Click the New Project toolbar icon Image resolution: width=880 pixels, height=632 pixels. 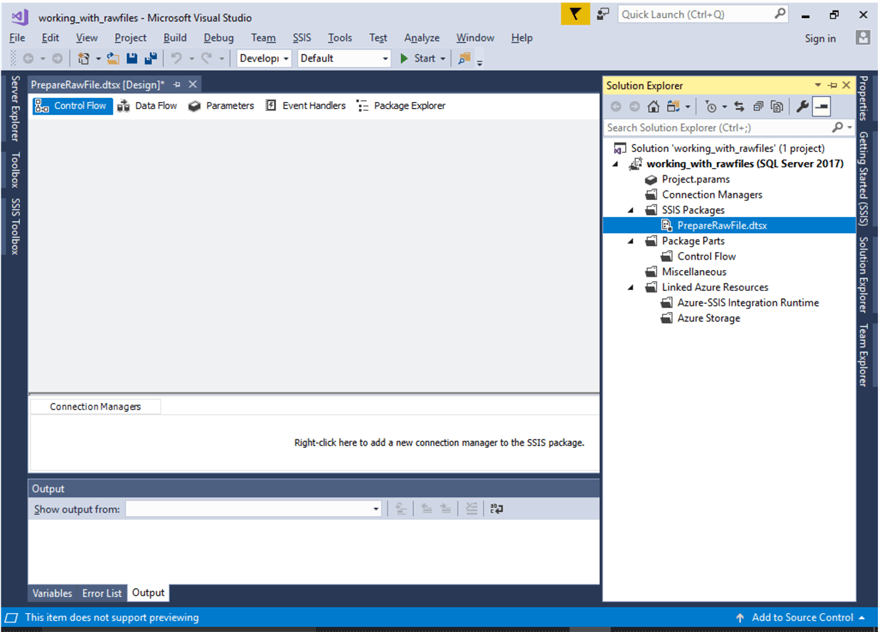click(x=84, y=58)
